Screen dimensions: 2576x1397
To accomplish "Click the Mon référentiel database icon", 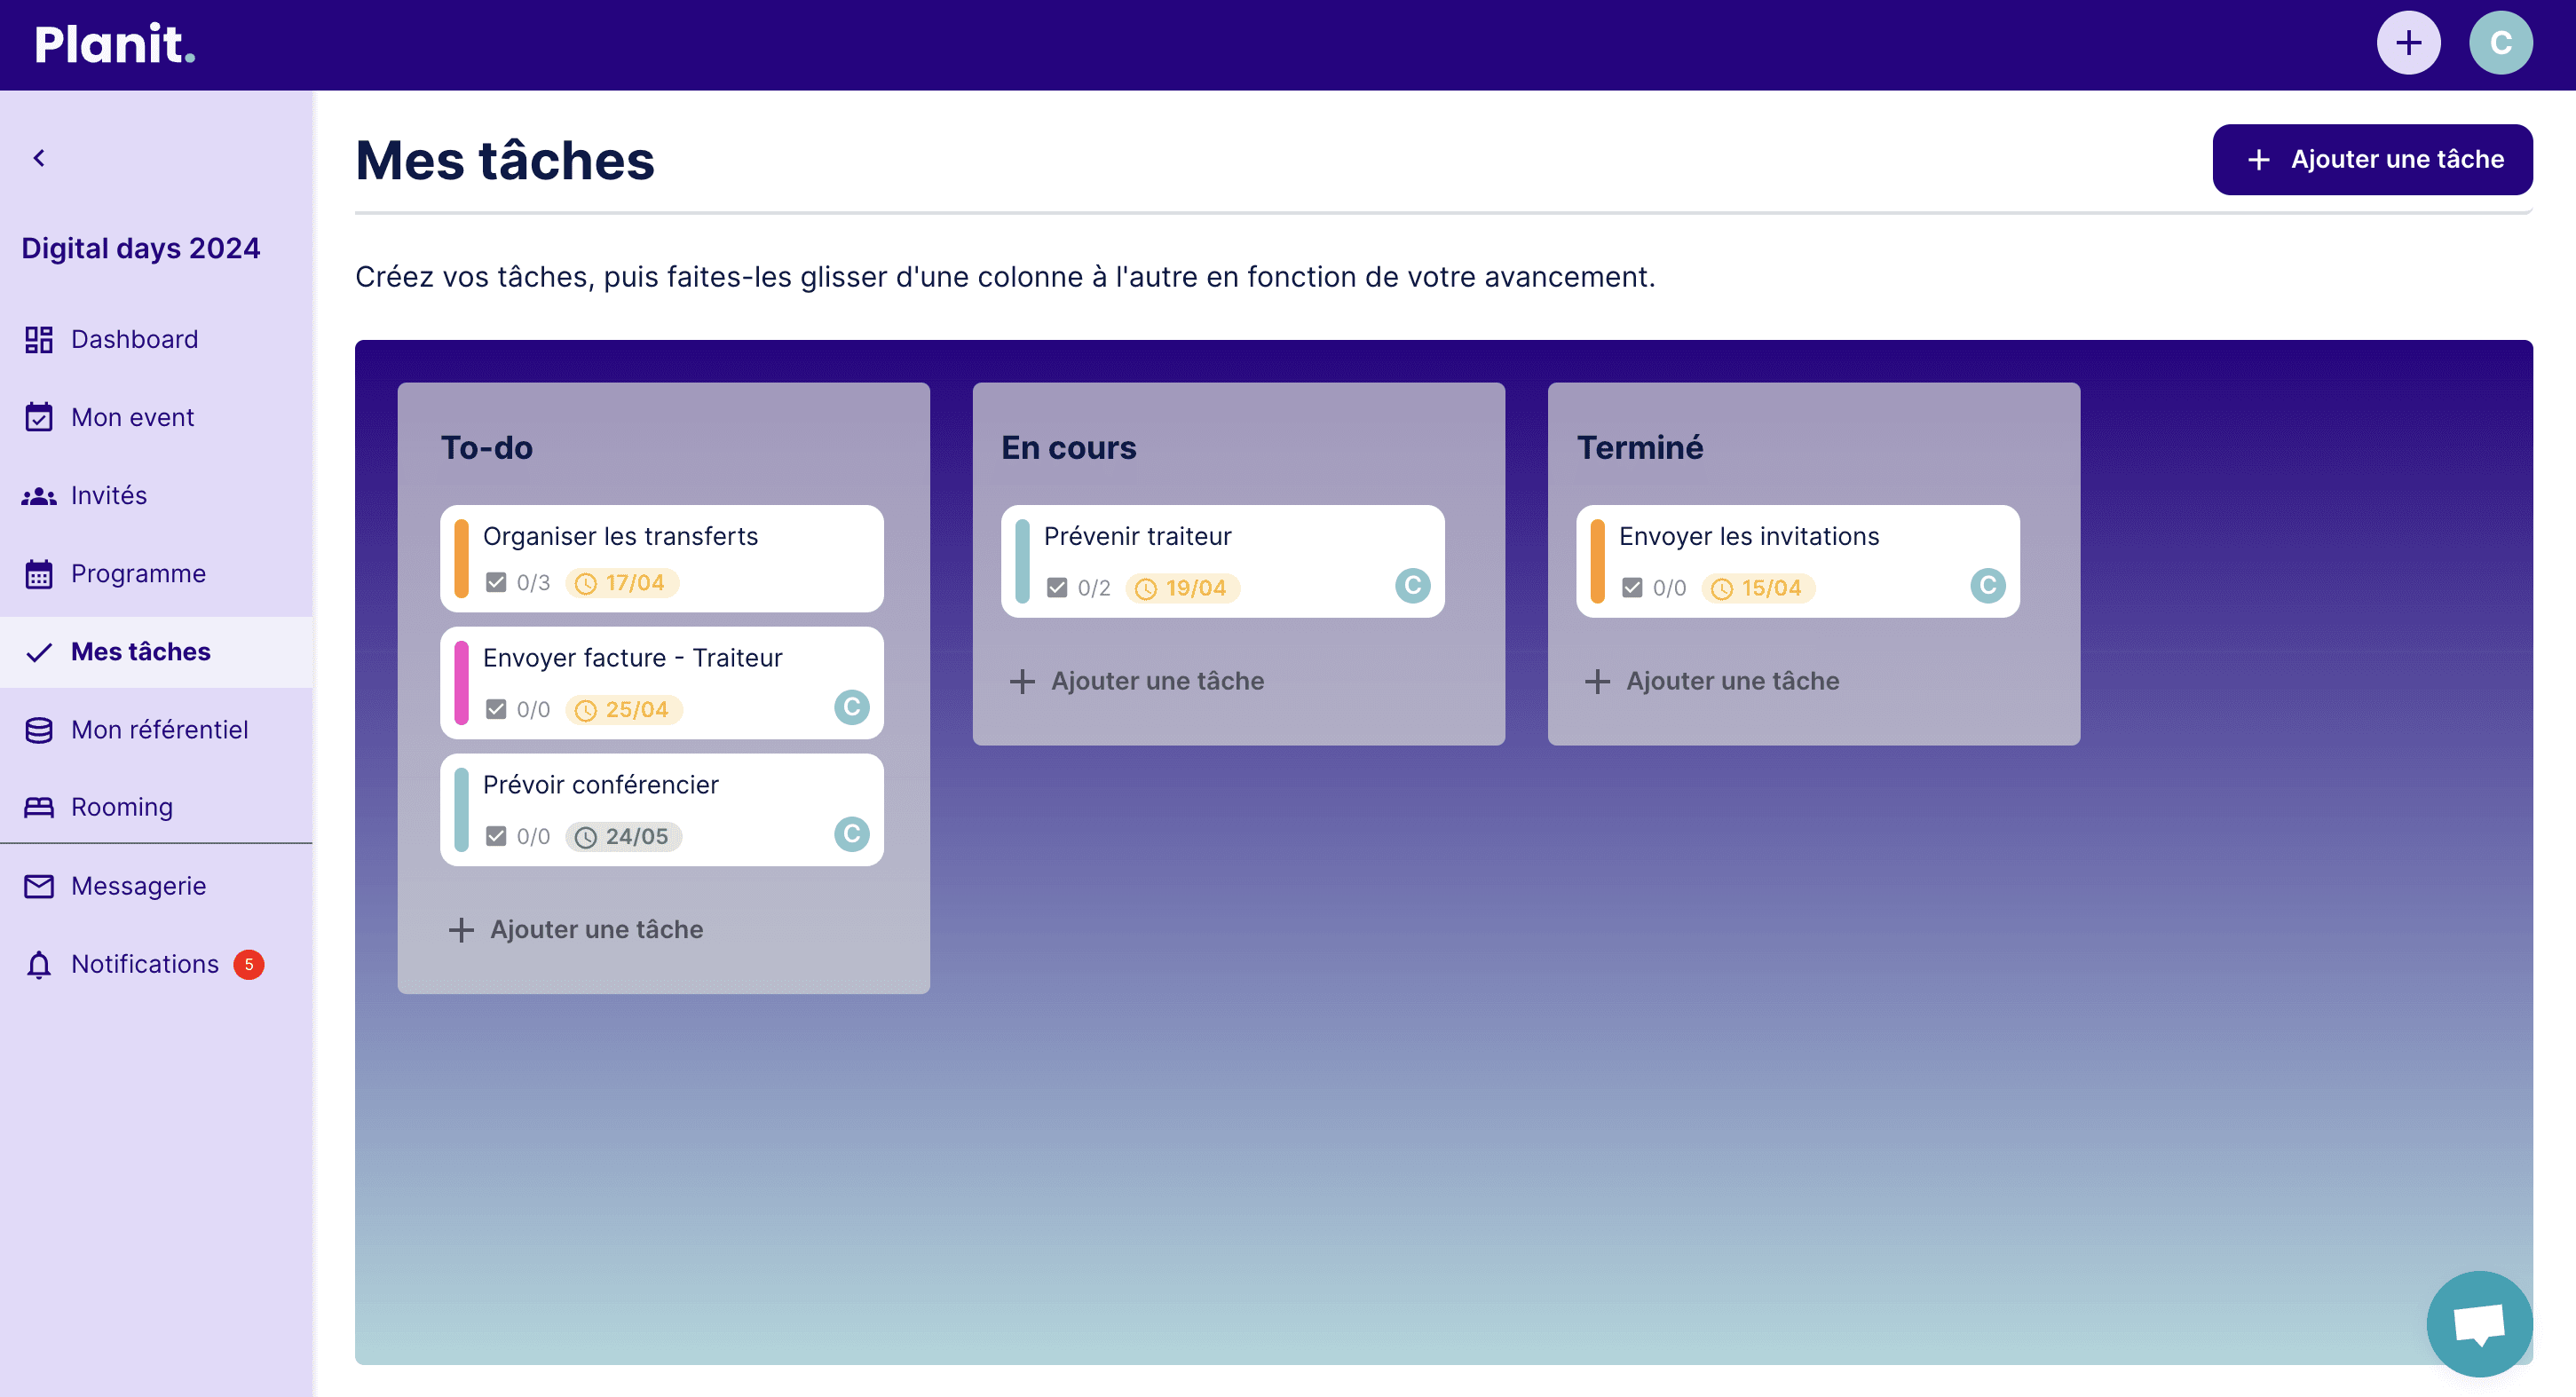I will point(39,730).
